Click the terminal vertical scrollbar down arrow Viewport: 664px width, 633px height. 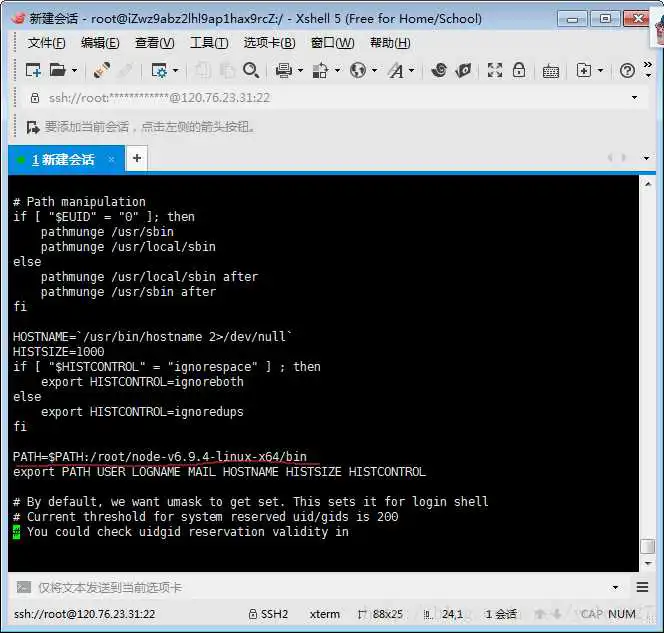tap(647, 564)
